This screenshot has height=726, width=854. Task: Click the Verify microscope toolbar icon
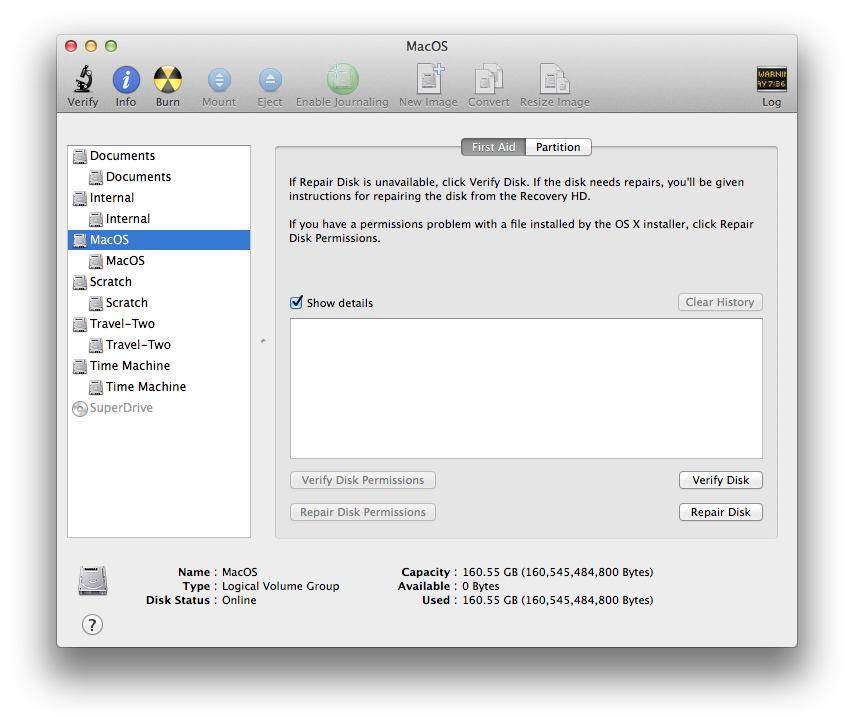coord(83,79)
